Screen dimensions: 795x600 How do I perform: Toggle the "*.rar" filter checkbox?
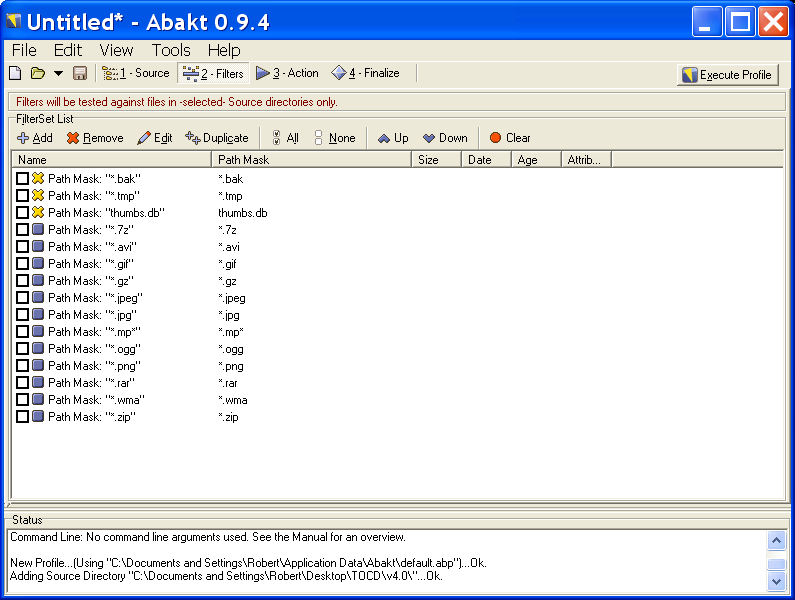tap(22, 382)
